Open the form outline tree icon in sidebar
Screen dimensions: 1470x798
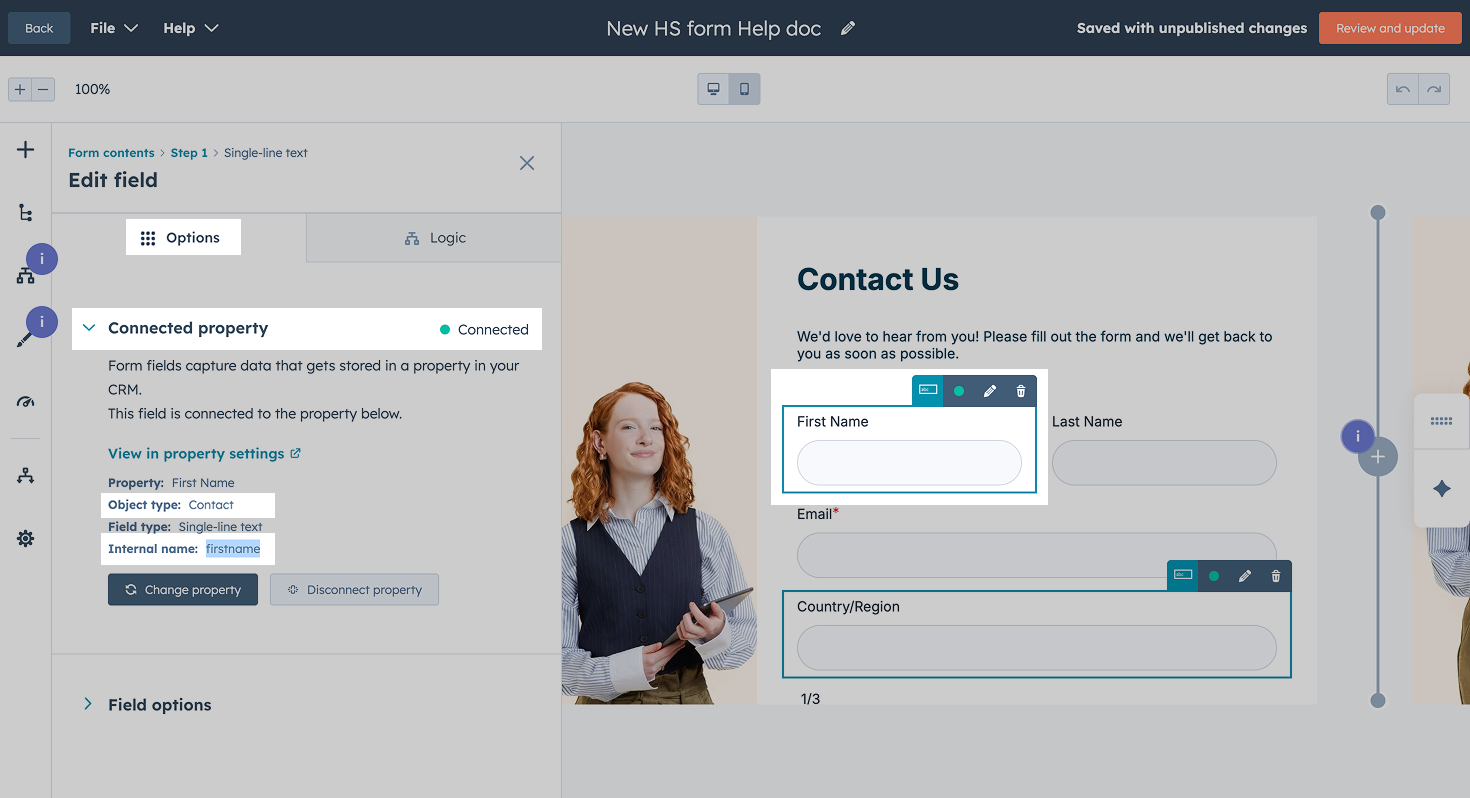tap(24, 212)
